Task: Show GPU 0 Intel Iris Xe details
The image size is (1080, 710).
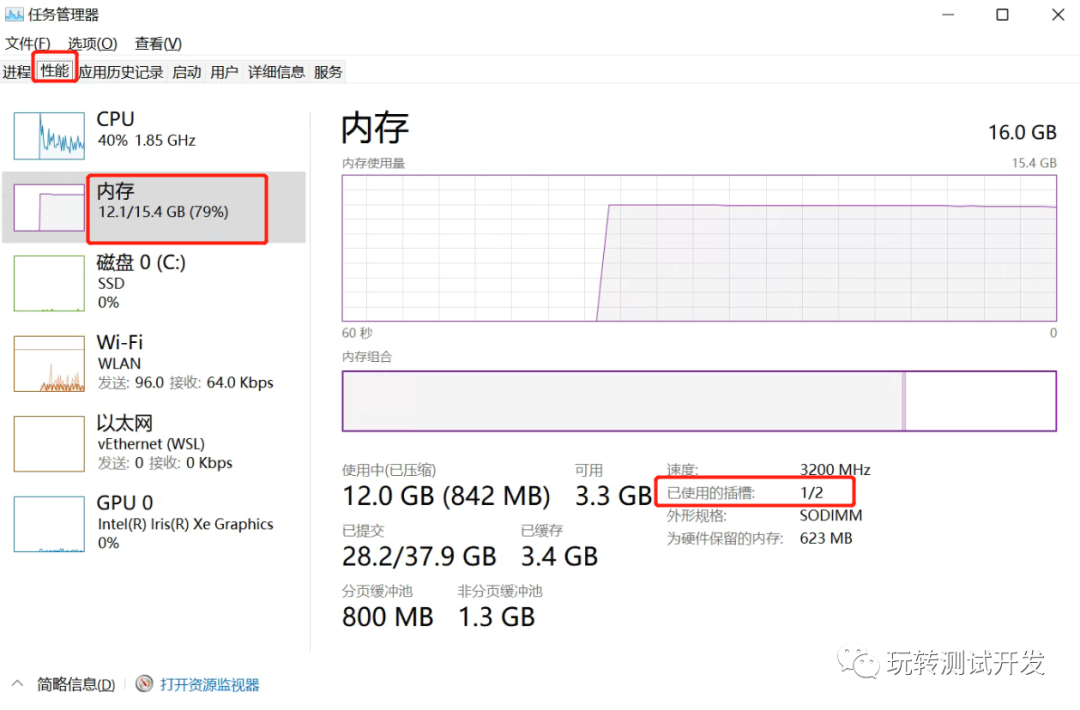Action: [150, 523]
